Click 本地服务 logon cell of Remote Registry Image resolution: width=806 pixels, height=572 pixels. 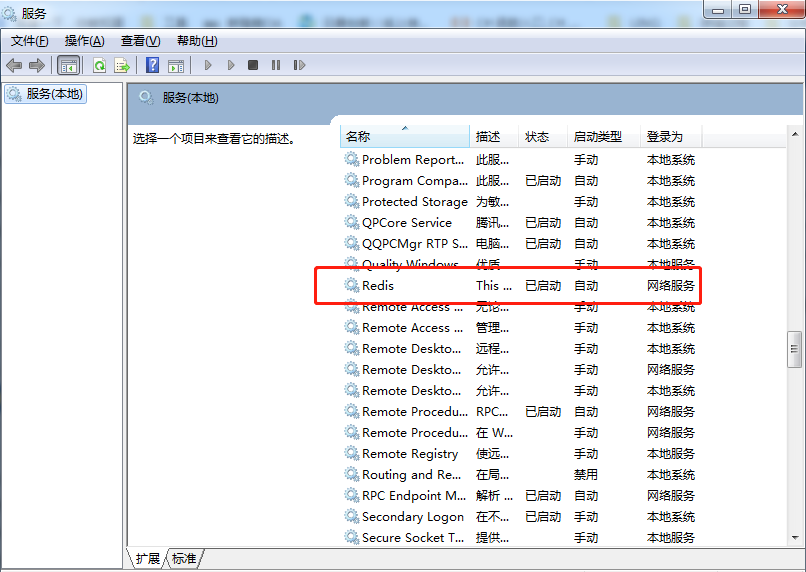pos(671,454)
